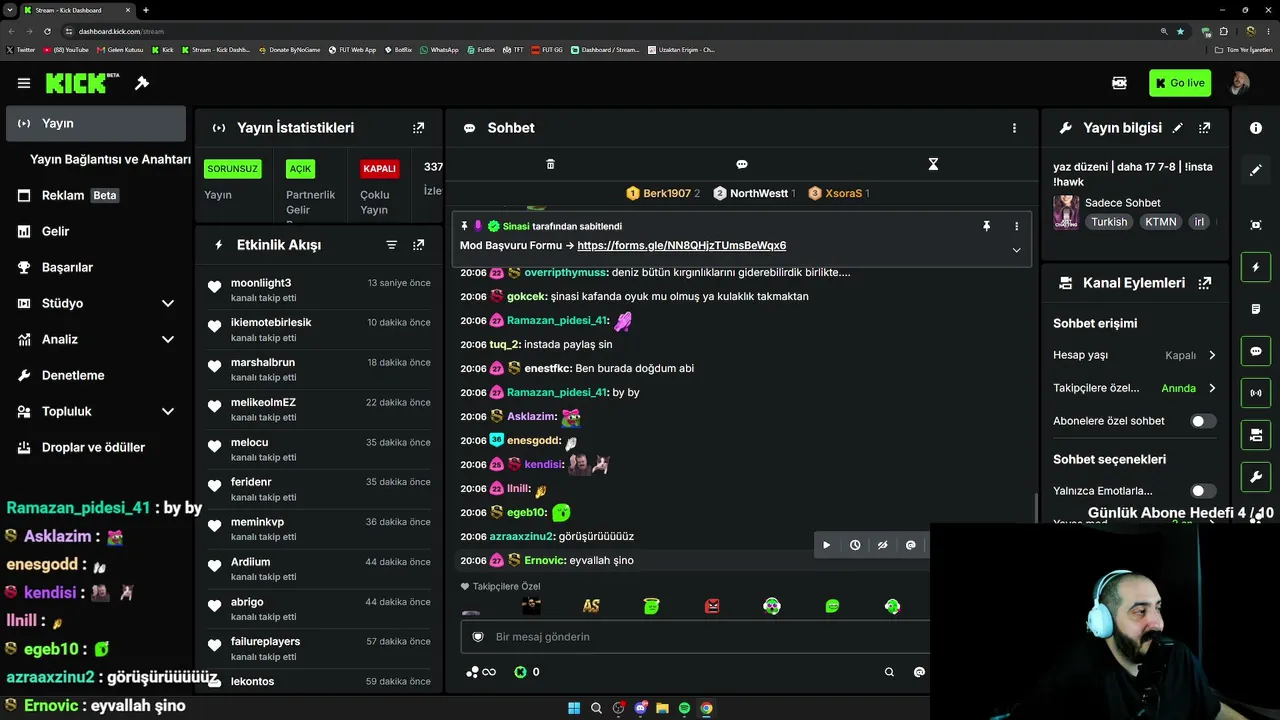Click the wrench icon in right sidebar
The width and height of the screenshot is (1280, 720).
tap(1256, 476)
